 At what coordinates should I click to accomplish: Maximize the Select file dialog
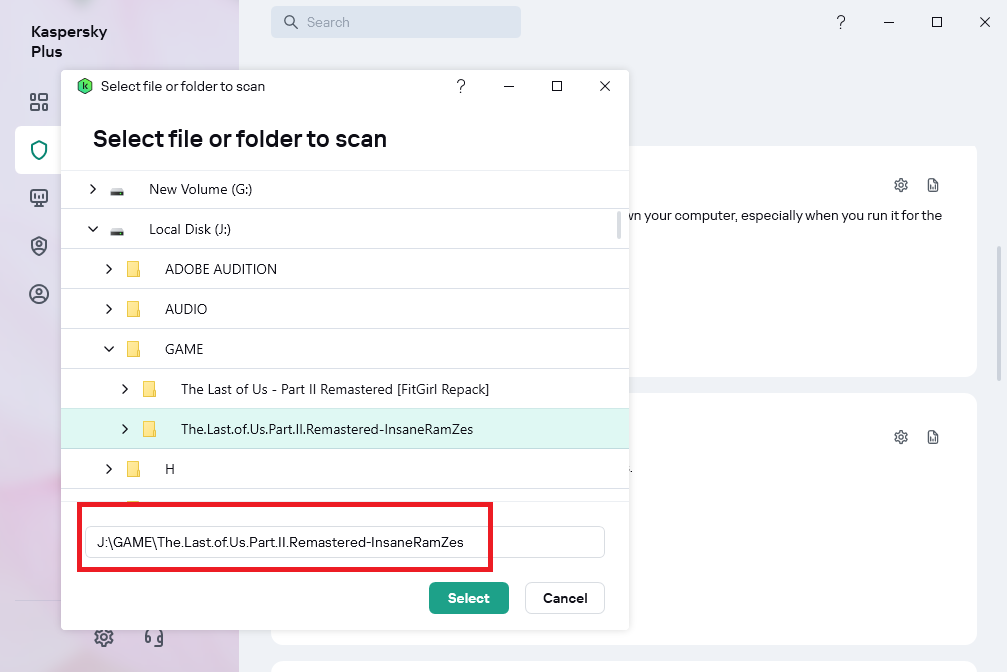pyautogui.click(x=557, y=86)
